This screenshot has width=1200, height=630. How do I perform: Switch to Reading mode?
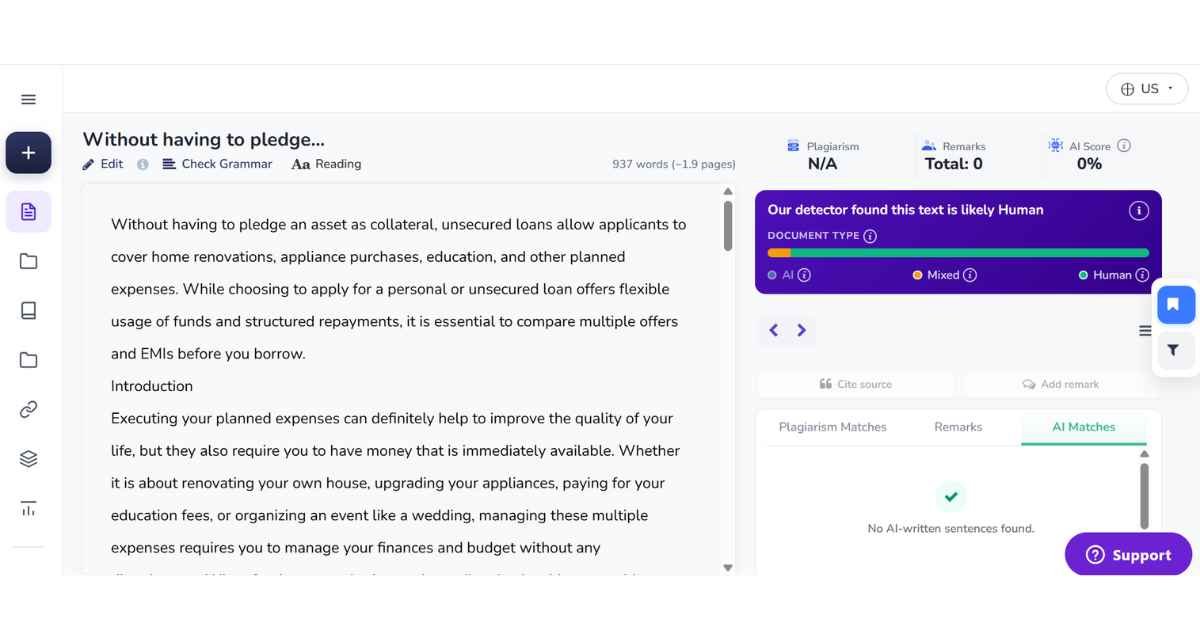pos(326,164)
